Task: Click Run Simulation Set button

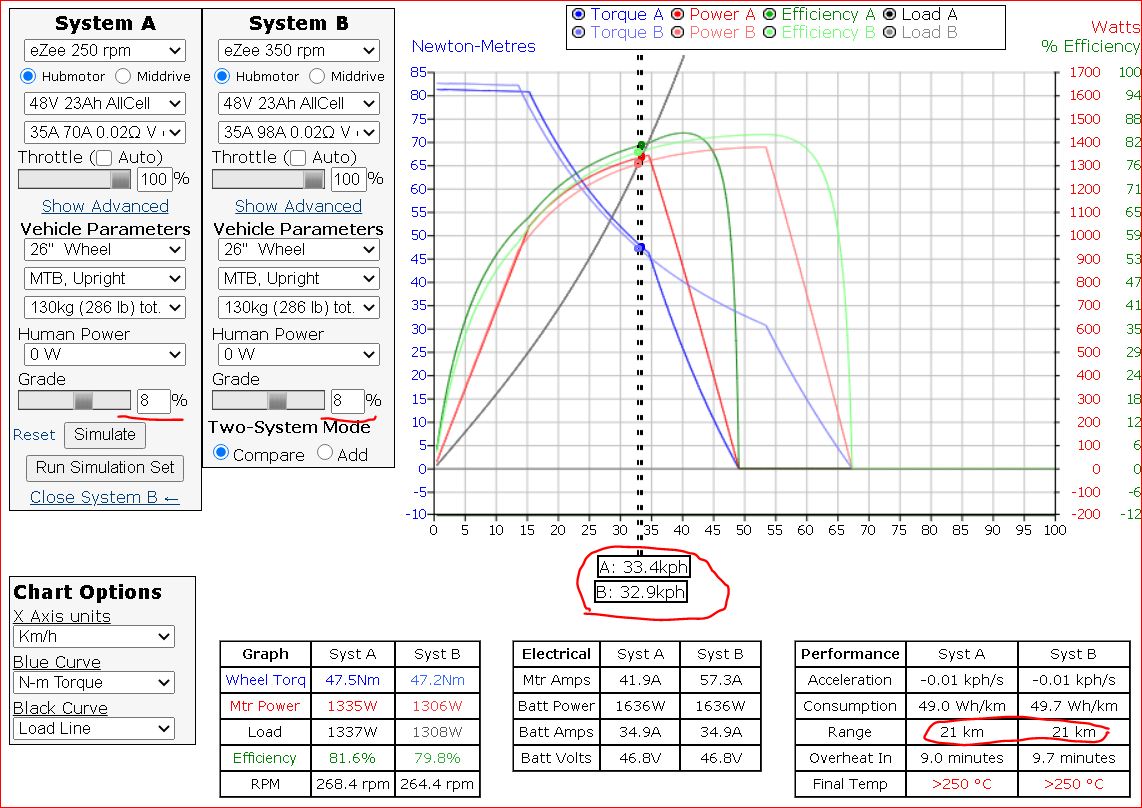Action: 105,468
